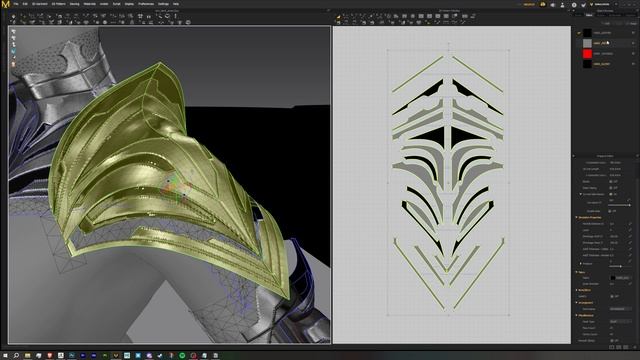Click the Simulate icon in 3D toolbar
The height and width of the screenshot is (360, 640).
point(13,17)
